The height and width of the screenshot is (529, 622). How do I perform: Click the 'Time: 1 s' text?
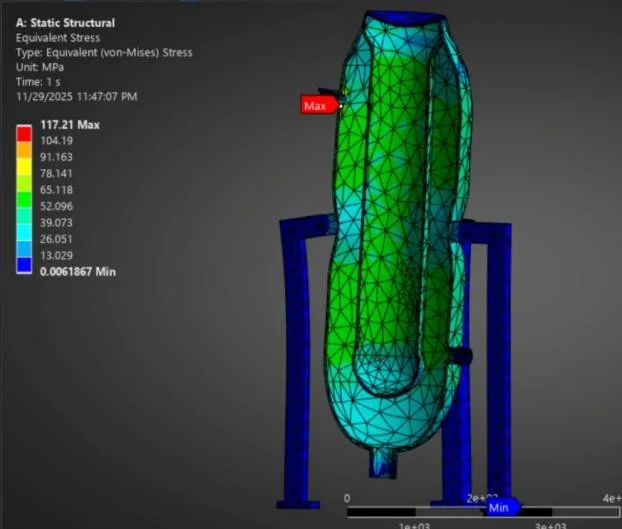38,82
